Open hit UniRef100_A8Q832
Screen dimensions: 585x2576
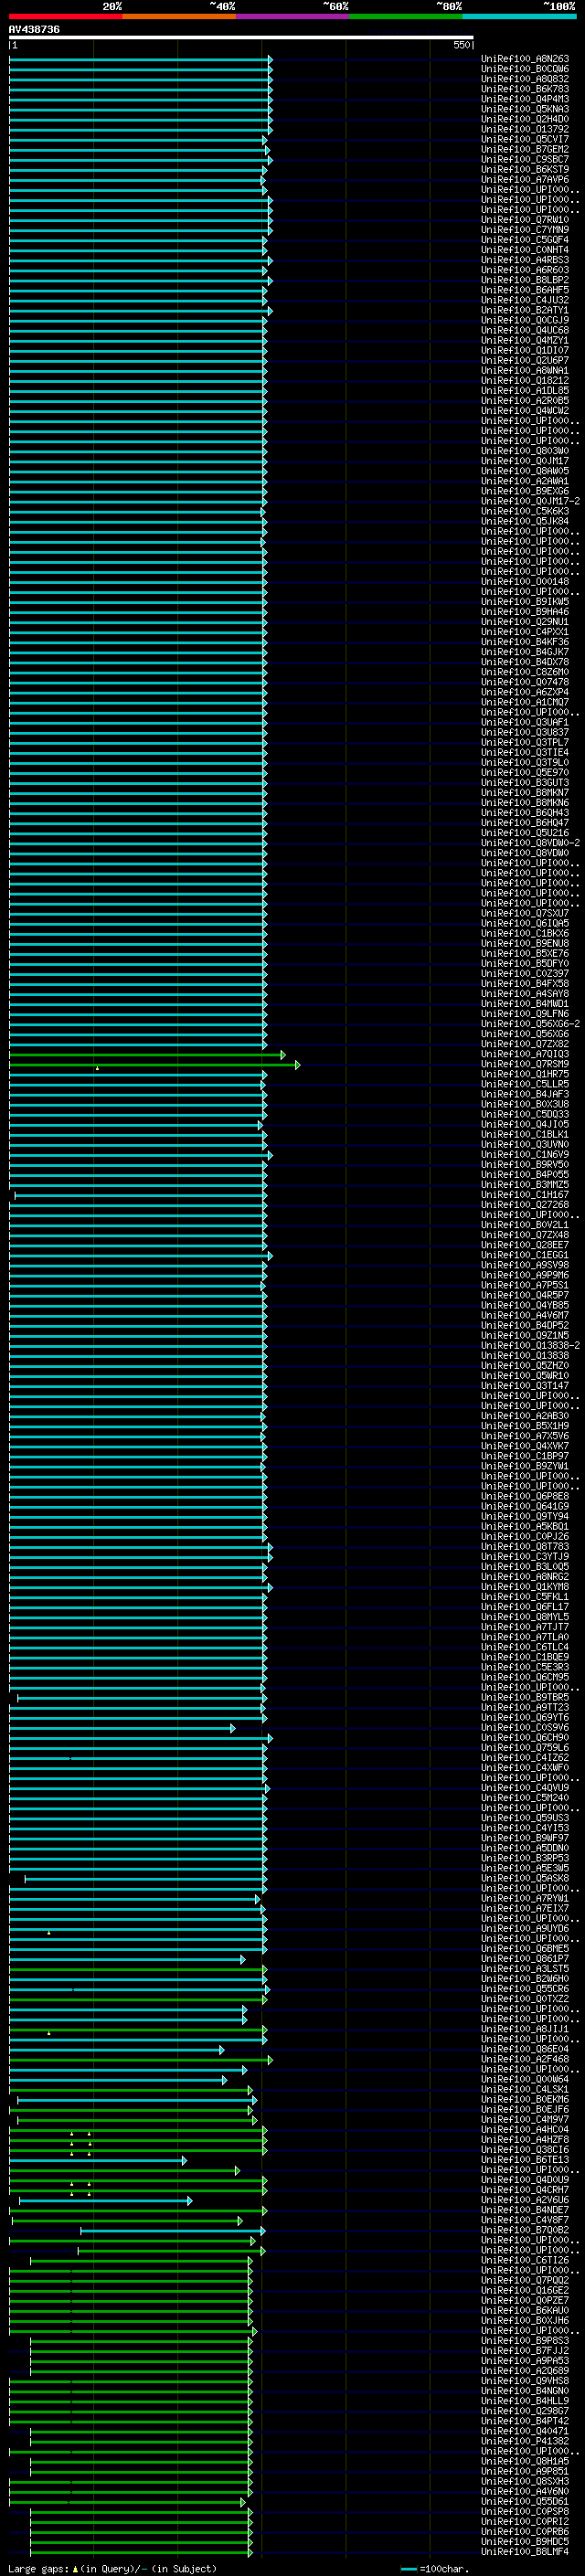coord(525,79)
